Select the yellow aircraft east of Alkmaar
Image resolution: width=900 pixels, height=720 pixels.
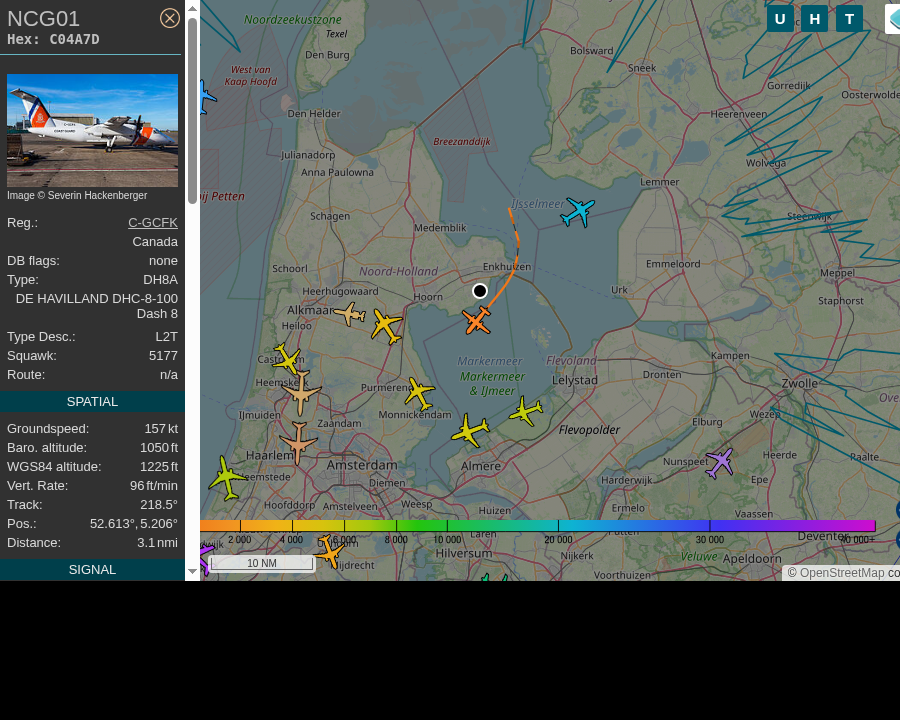click(x=386, y=326)
